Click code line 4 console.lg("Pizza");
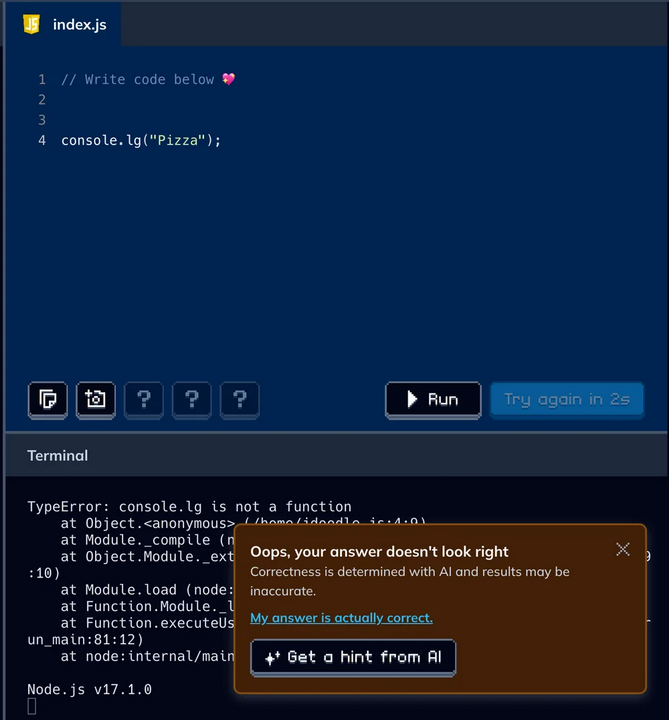The width and height of the screenshot is (669, 720). [141, 140]
